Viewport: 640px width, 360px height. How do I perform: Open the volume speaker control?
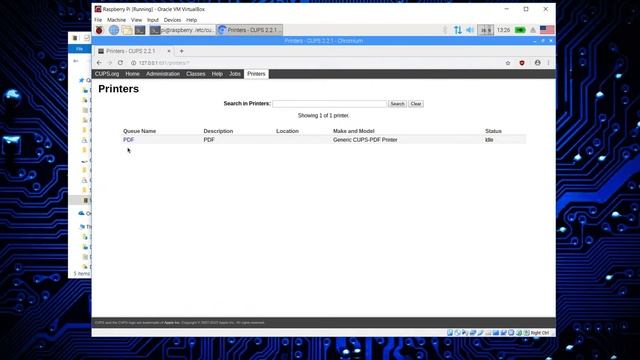[x=470, y=30]
